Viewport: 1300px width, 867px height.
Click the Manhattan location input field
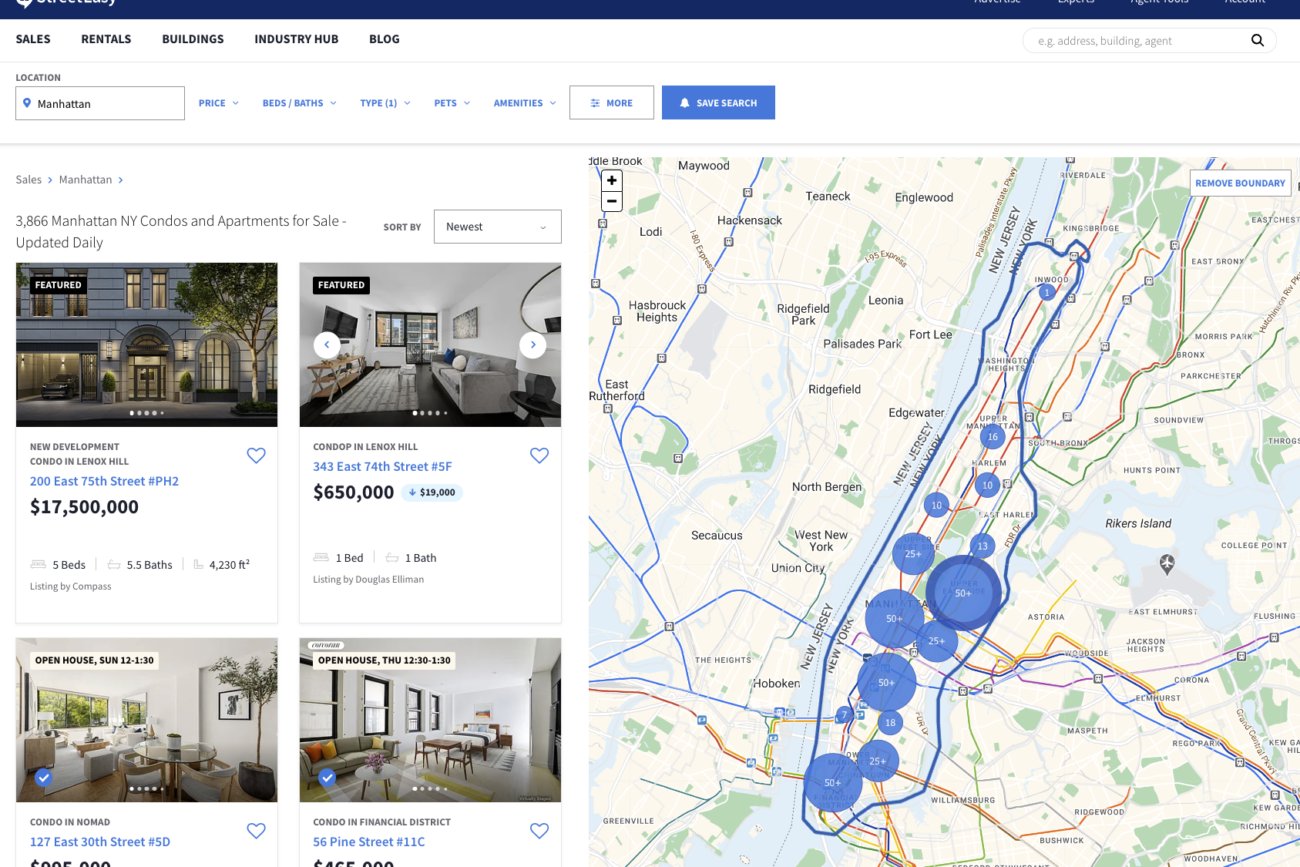100,103
